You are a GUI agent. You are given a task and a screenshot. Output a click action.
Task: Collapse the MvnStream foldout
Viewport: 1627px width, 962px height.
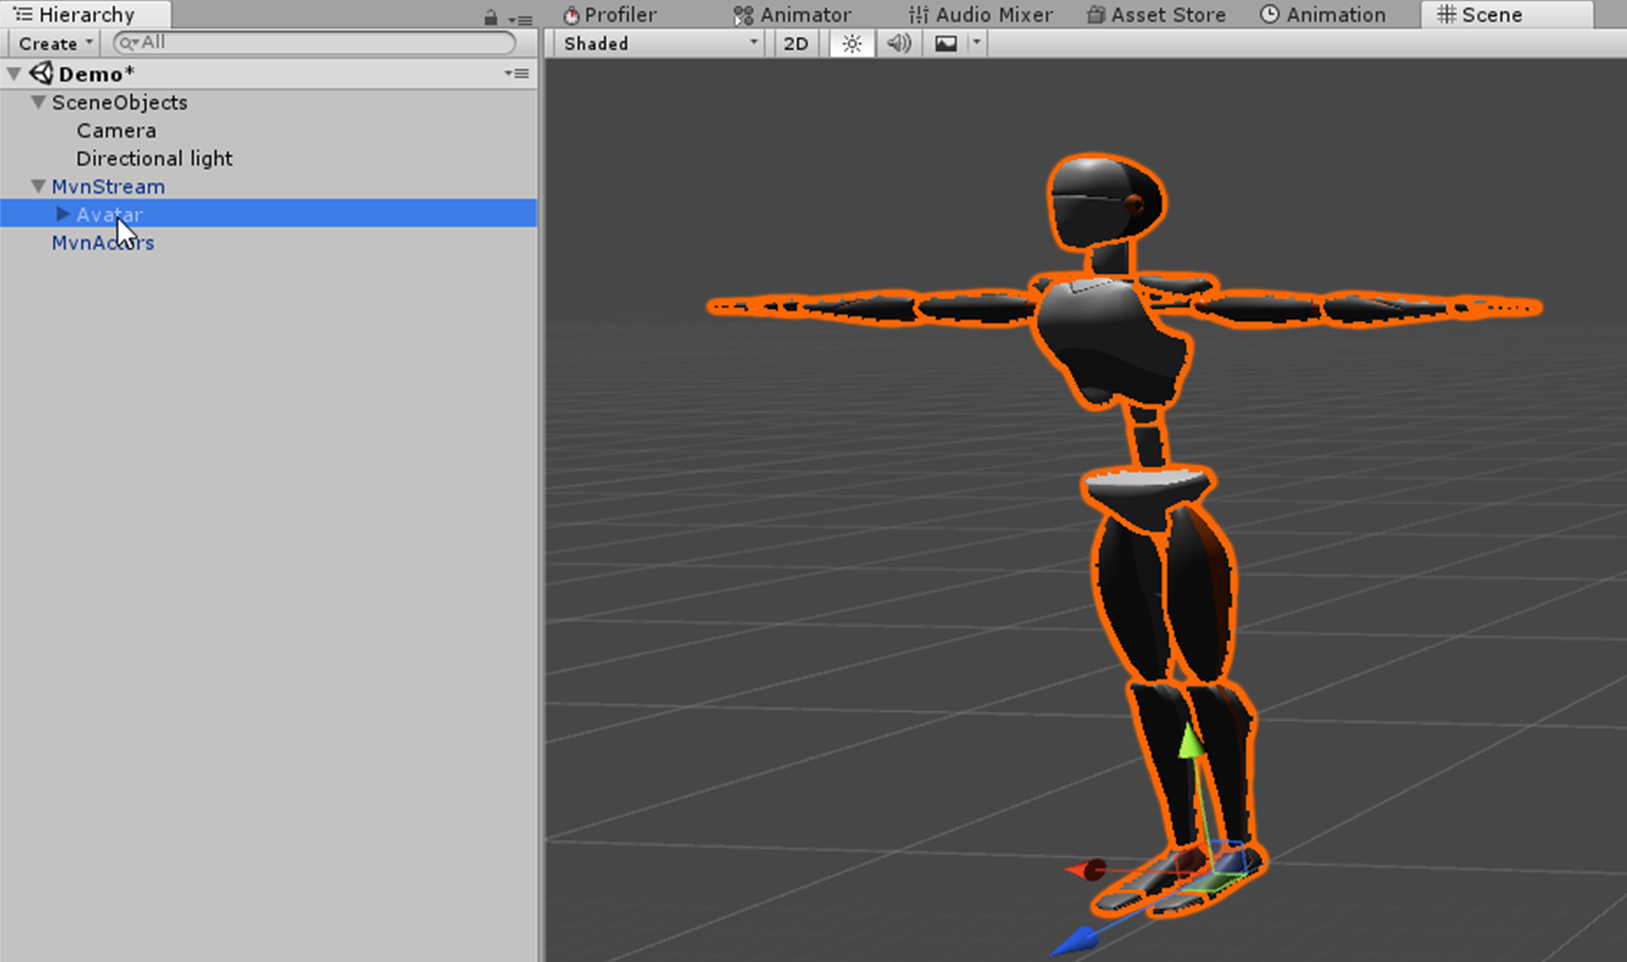38,186
